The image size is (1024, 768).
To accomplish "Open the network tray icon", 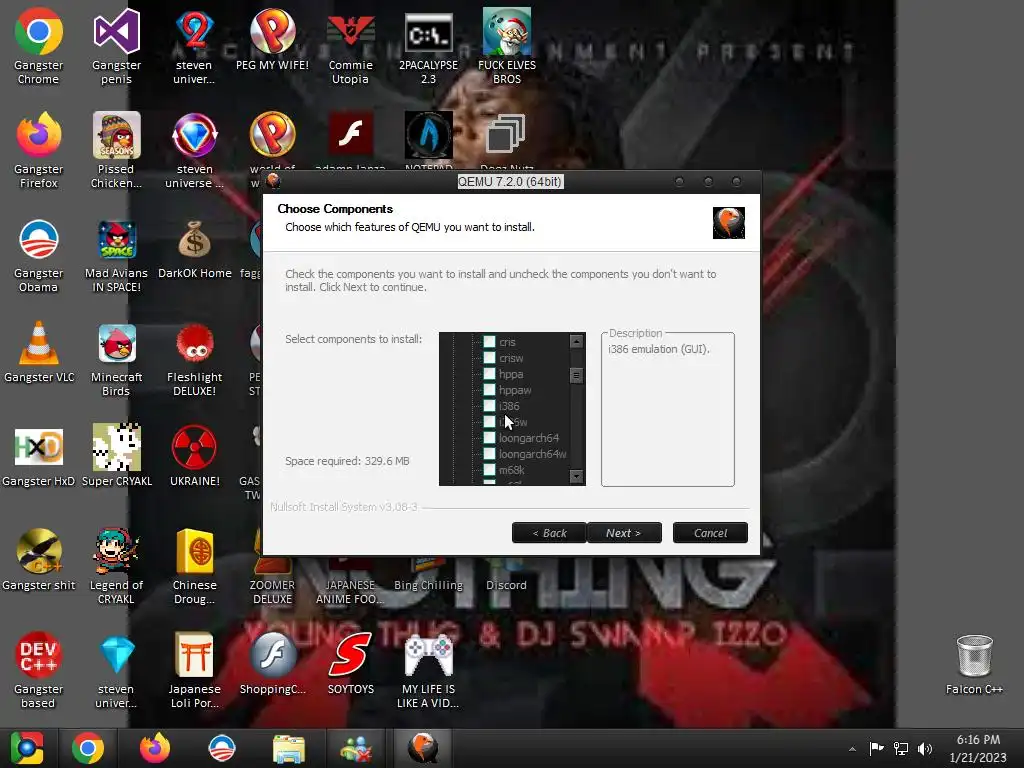I will (901, 749).
